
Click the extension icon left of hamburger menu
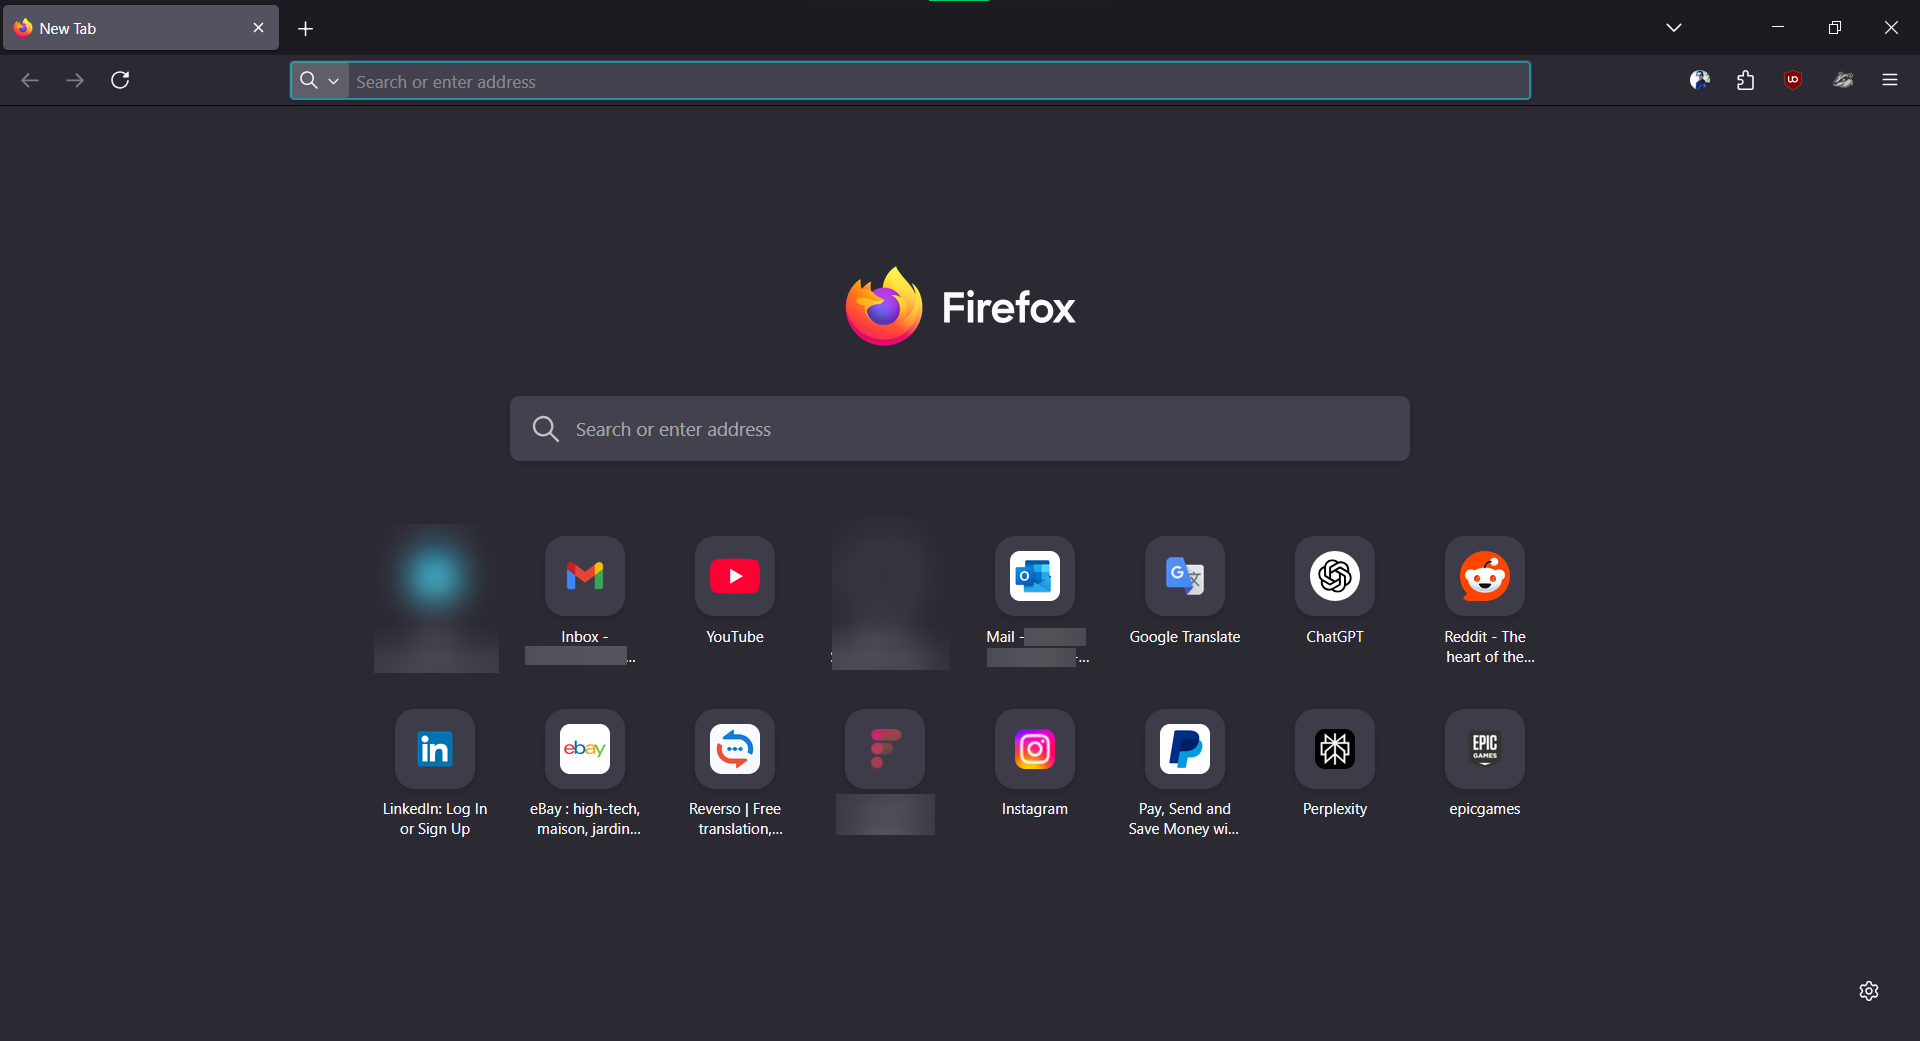[x=1843, y=80]
